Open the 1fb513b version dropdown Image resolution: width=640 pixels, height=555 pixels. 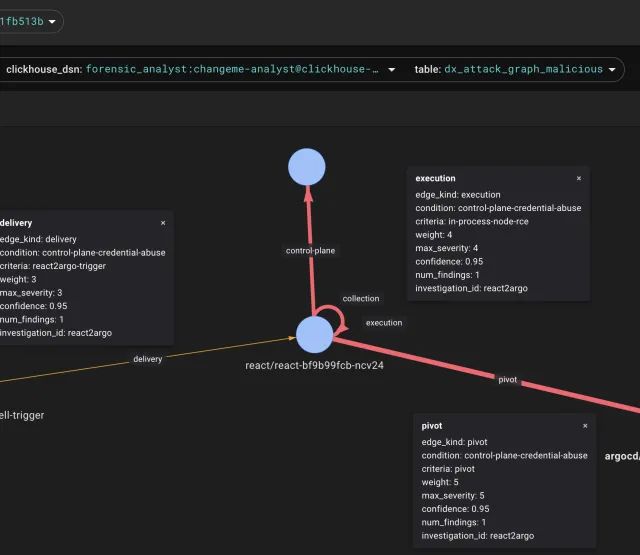click(29, 21)
